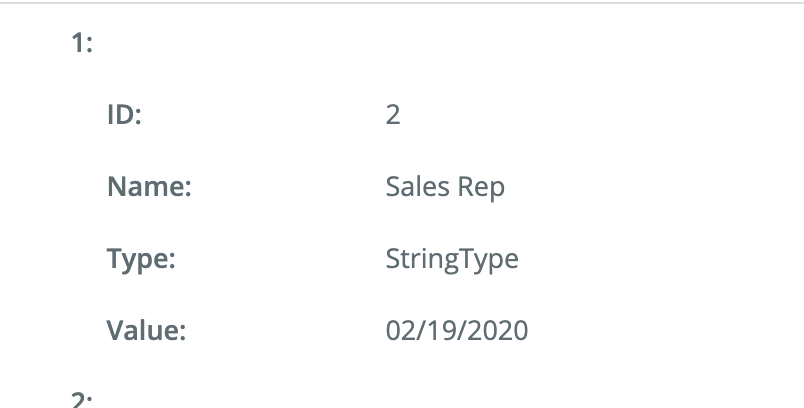Viewport: 804px width, 408px height.
Task: Select the '1:' item header
Action: [82, 43]
